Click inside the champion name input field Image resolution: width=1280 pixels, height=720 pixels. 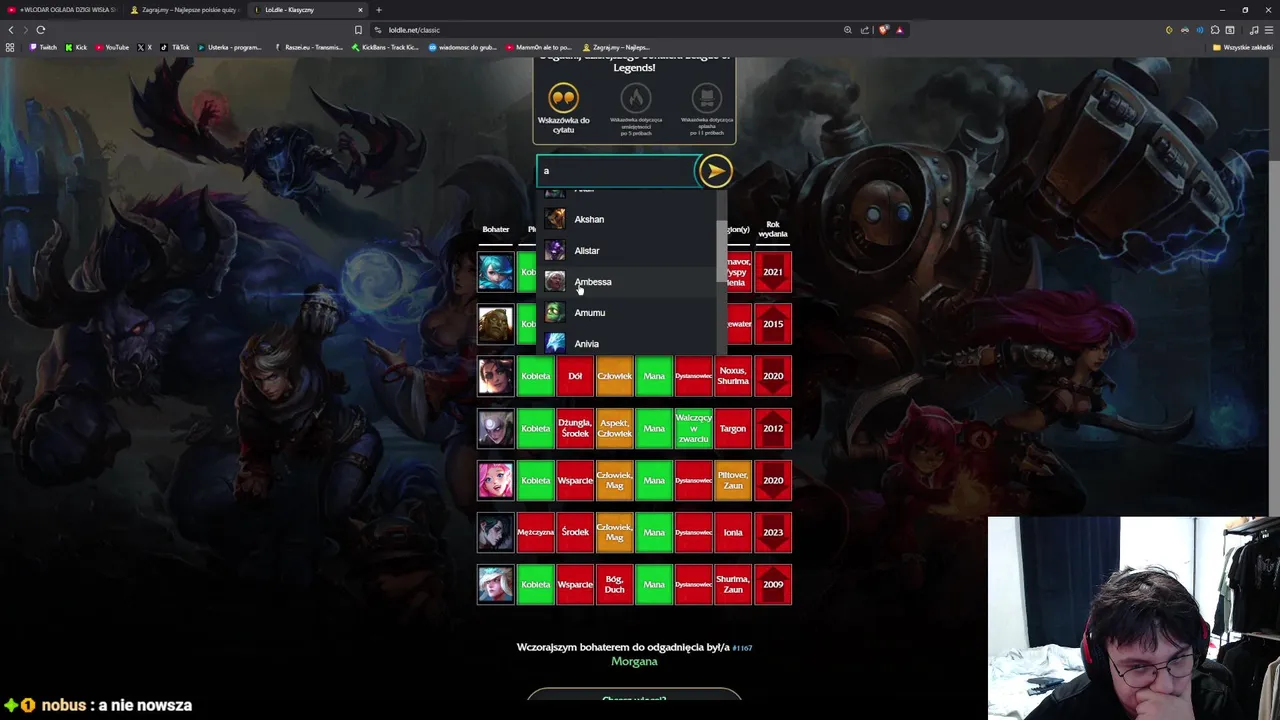point(617,171)
